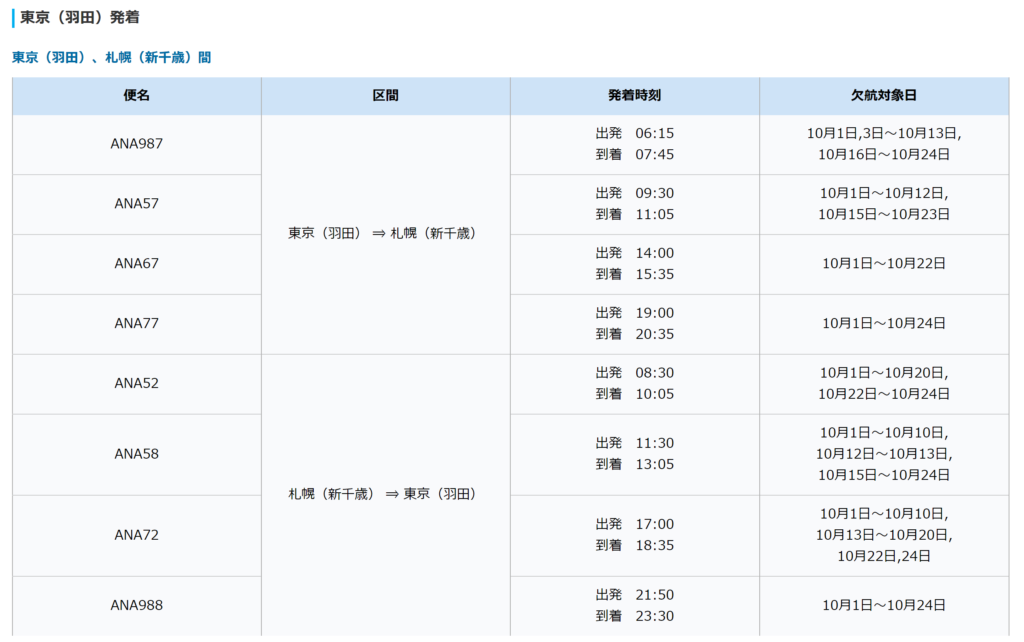
Task: Click cancellation dates 10月13日～10月20日,
Action: coord(884,536)
